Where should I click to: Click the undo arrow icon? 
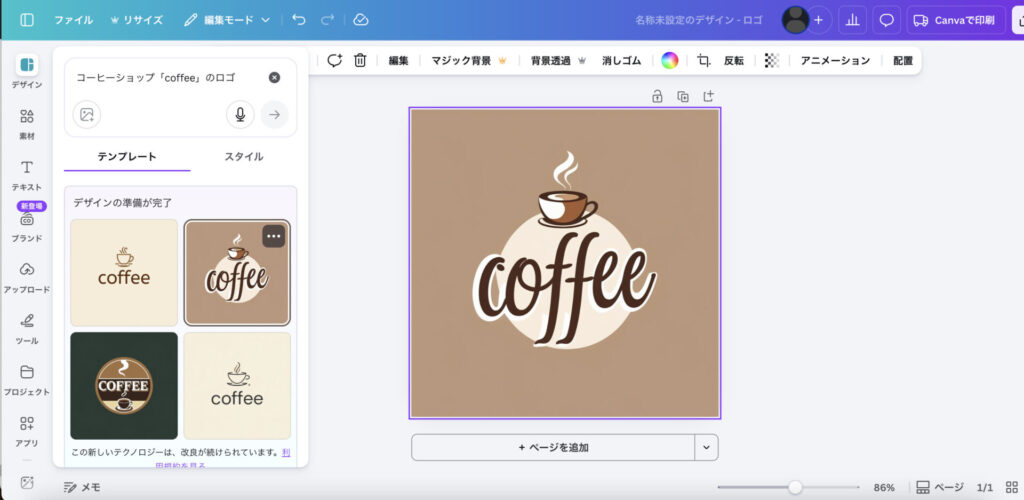pyautogui.click(x=300, y=20)
